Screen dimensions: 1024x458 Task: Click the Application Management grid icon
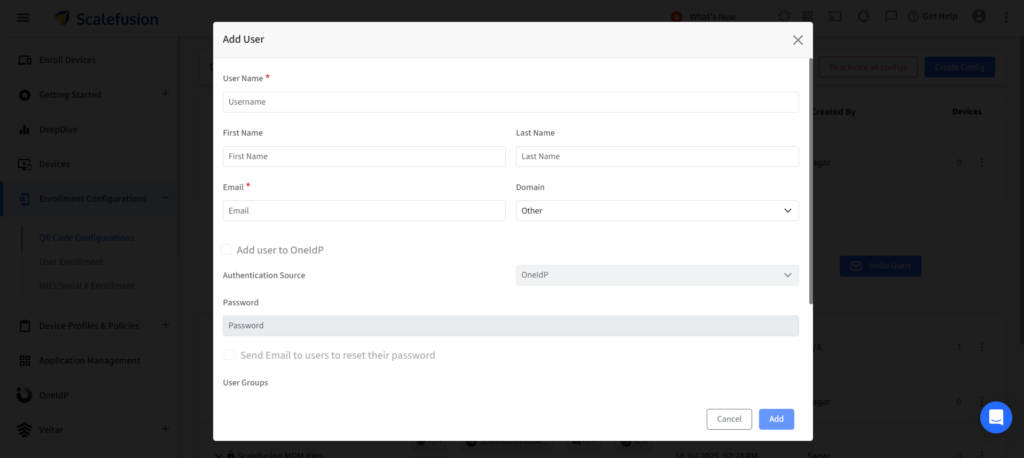tap(24, 361)
